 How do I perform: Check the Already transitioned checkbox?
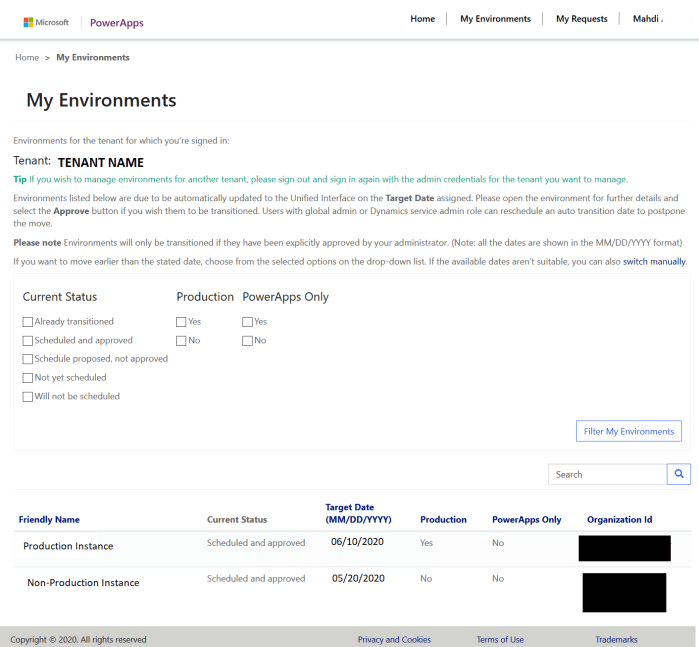pyautogui.click(x=28, y=322)
